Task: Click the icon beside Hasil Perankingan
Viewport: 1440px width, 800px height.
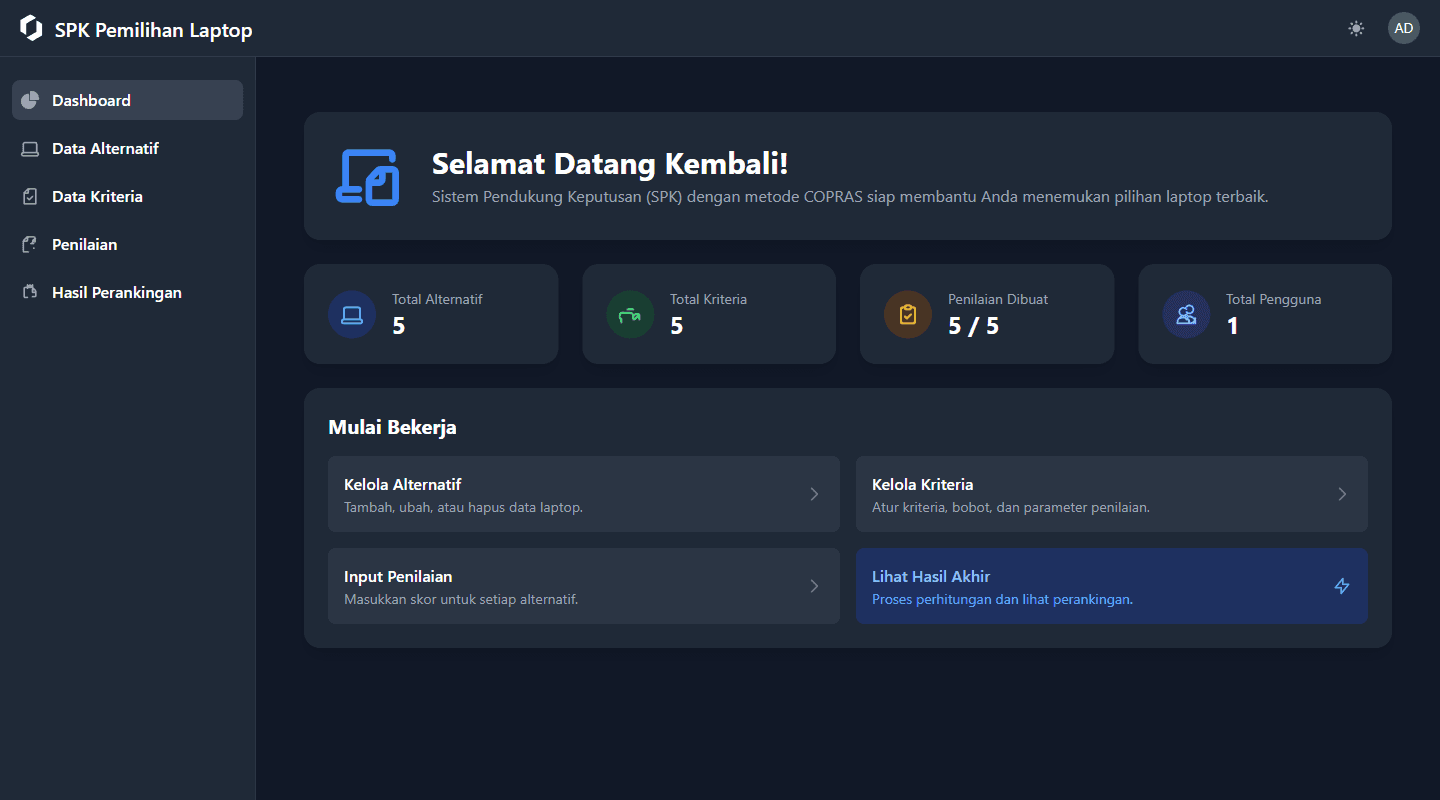Action: tap(29, 292)
